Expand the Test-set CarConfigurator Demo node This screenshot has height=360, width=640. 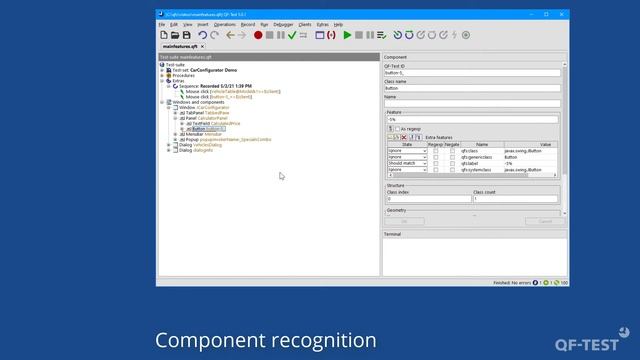click(x=162, y=70)
